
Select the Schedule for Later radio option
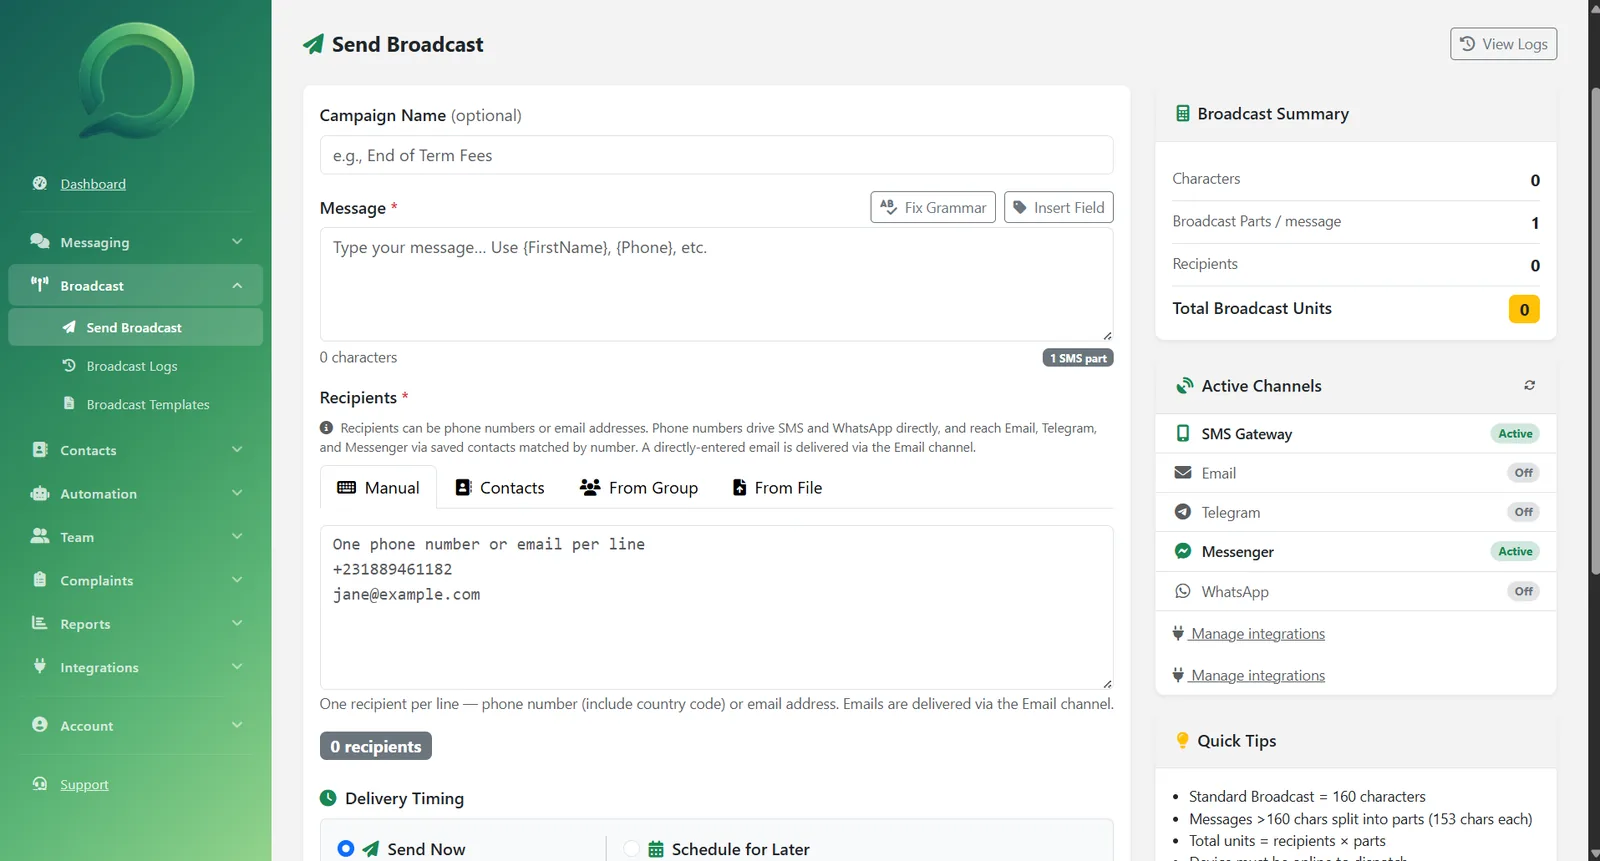[631, 848]
